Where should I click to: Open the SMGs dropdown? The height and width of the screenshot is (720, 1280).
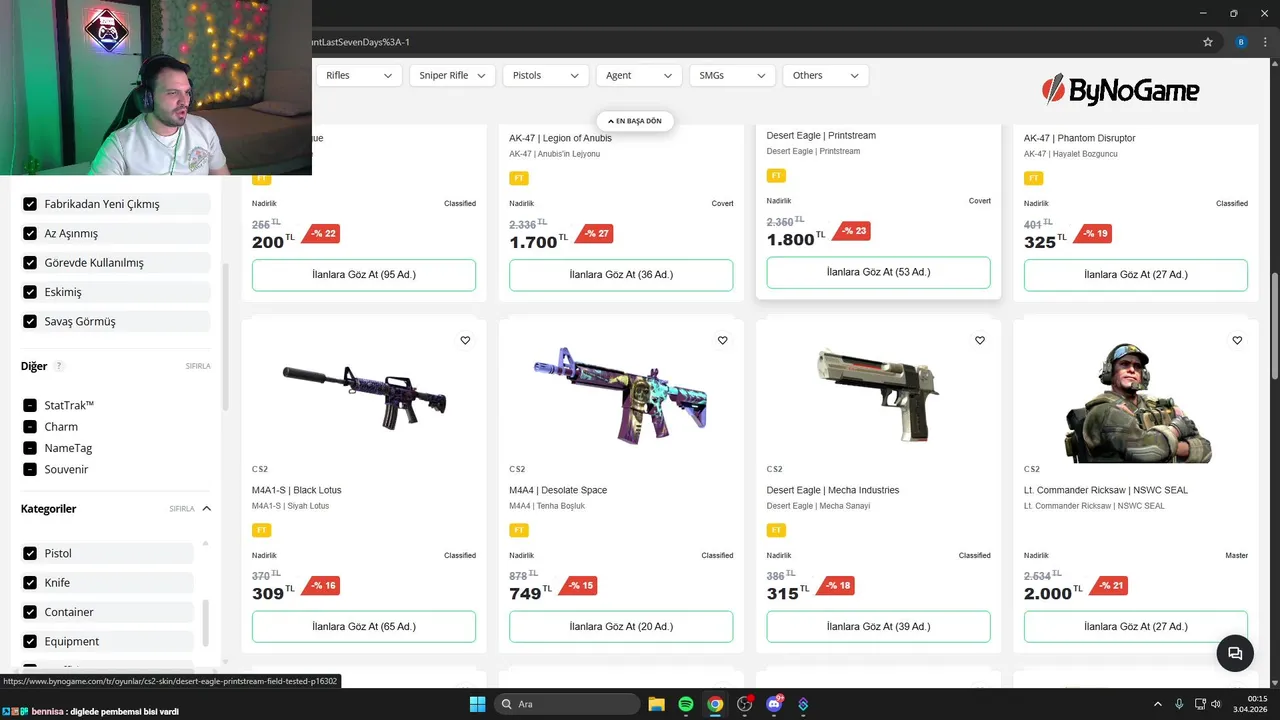tap(732, 75)
